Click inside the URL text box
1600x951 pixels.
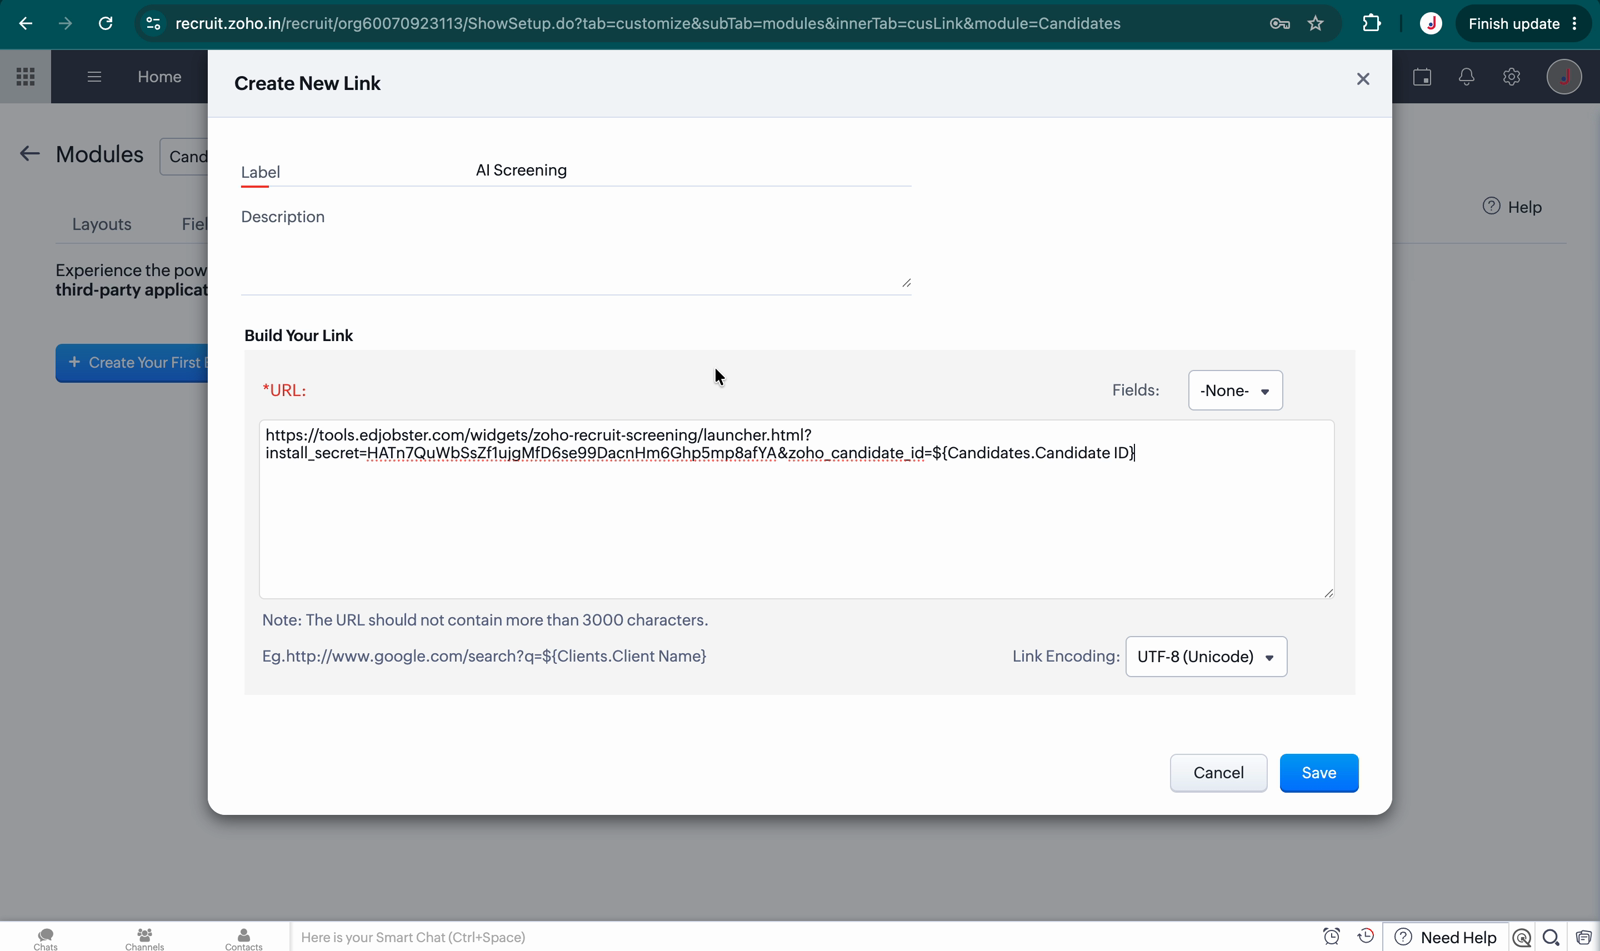796,509
